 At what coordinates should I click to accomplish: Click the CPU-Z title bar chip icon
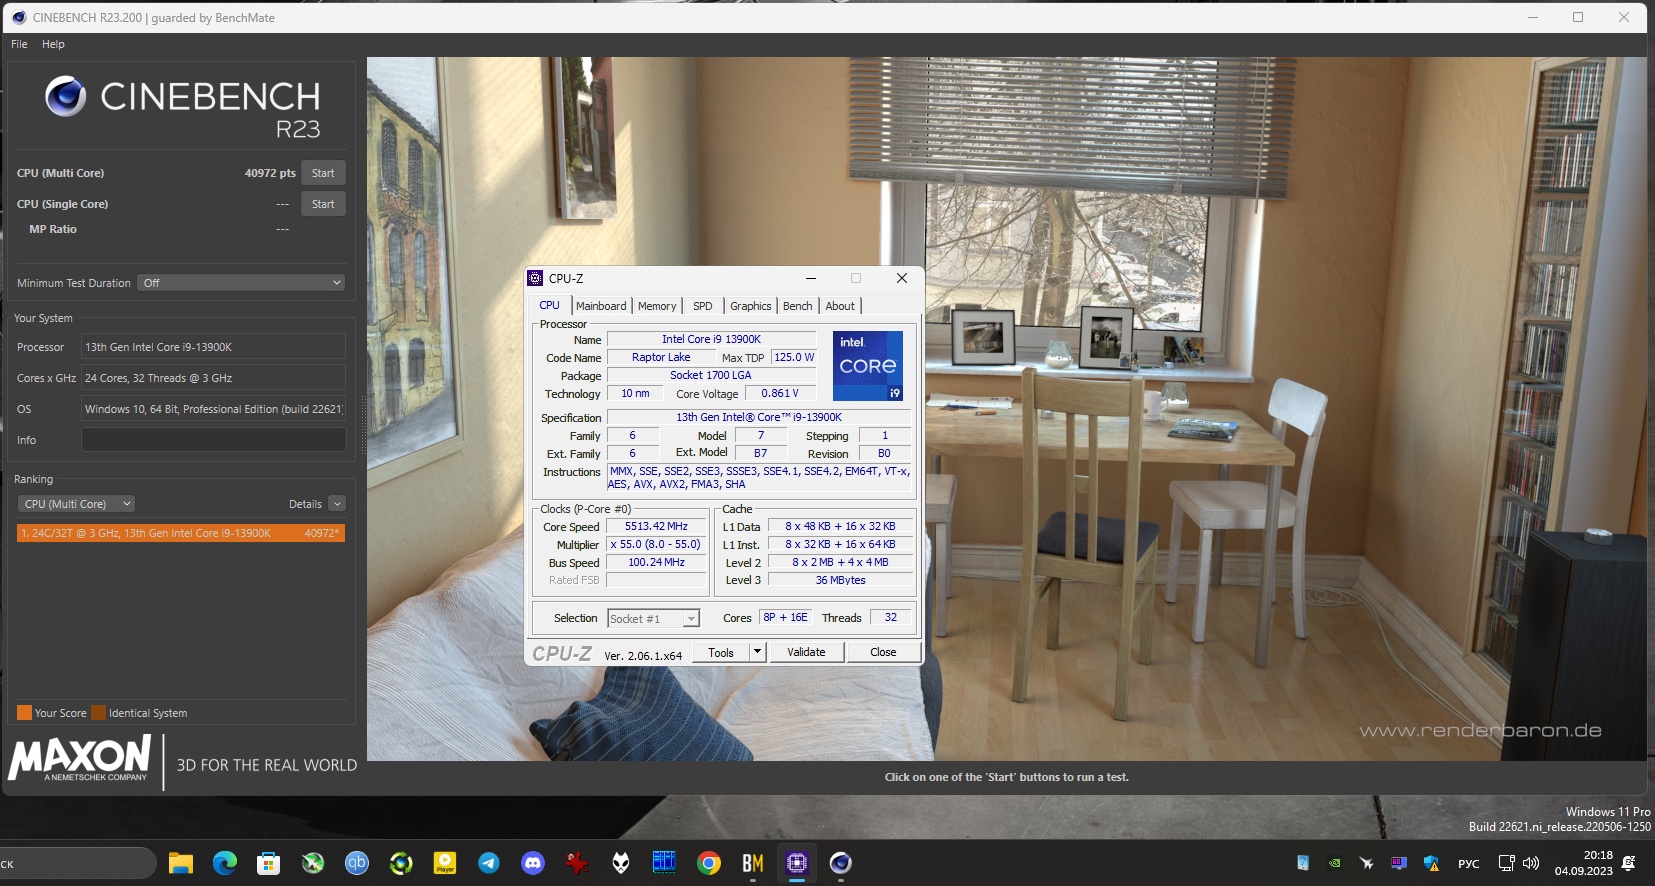pyautogui.click(x=535, y=278)
